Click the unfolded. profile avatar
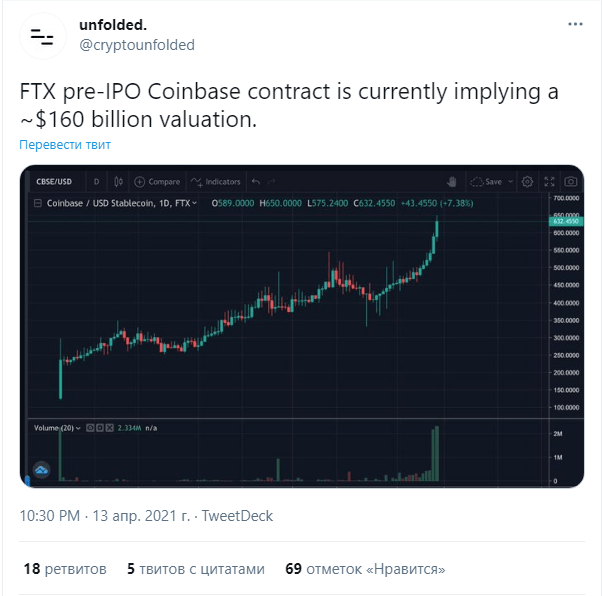602x596 pixels. pos(43,36)
